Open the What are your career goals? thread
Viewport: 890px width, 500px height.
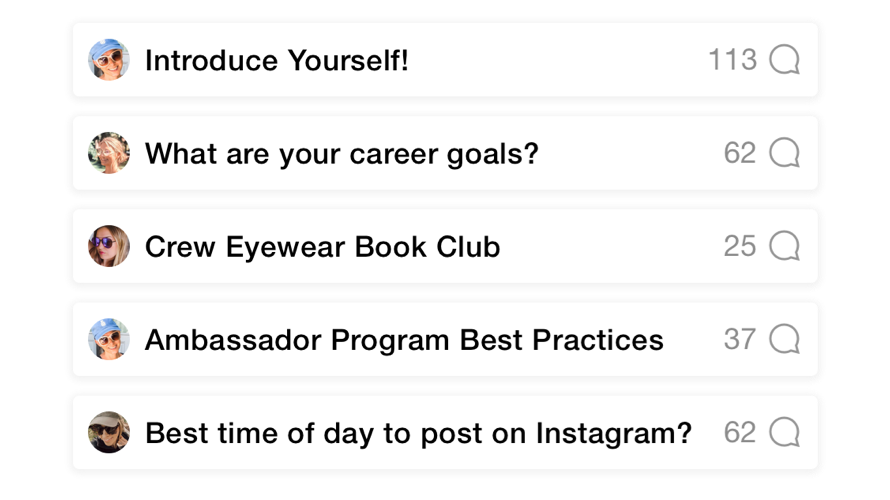click(x=342, y=154)
